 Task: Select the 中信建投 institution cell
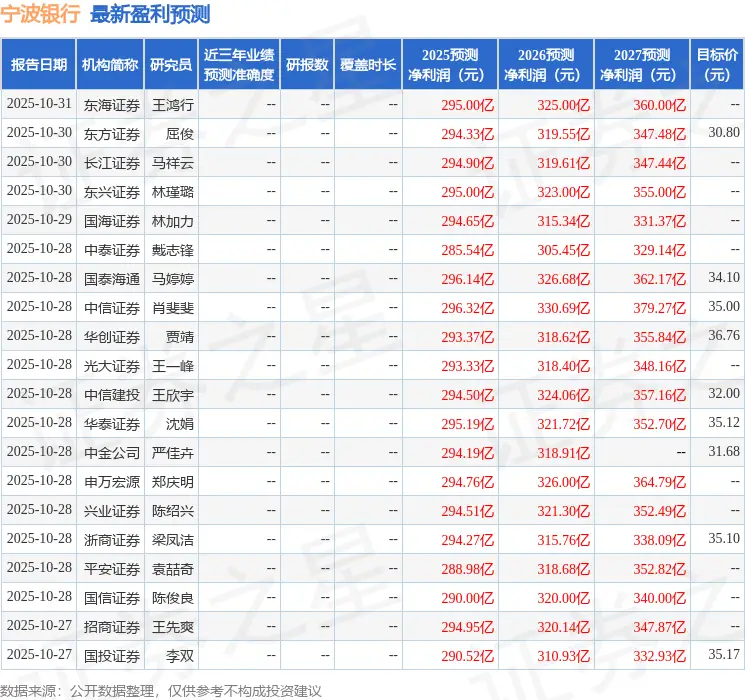click(x=112, y=395)
